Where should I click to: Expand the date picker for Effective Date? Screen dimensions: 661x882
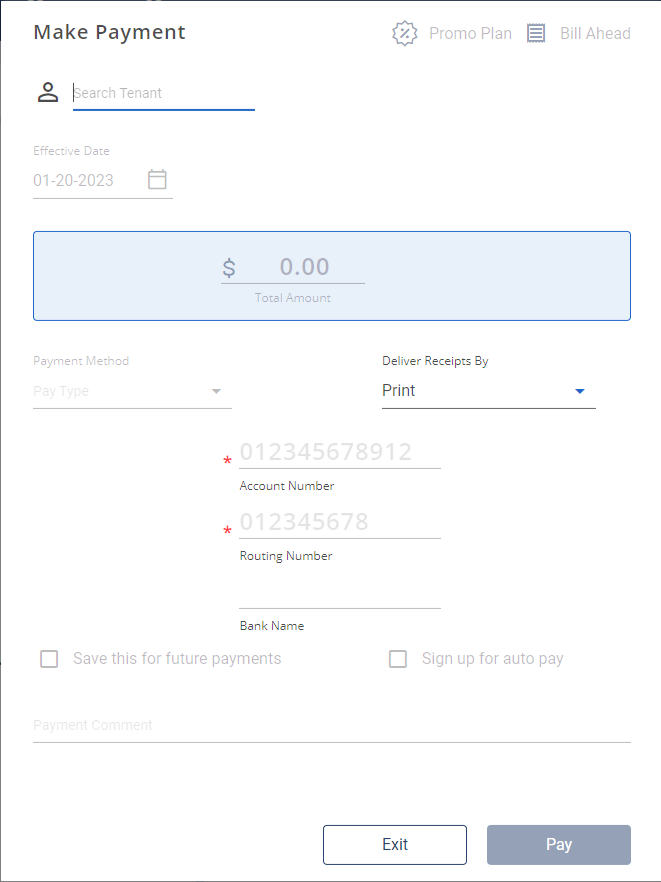(x=157, y=180)
